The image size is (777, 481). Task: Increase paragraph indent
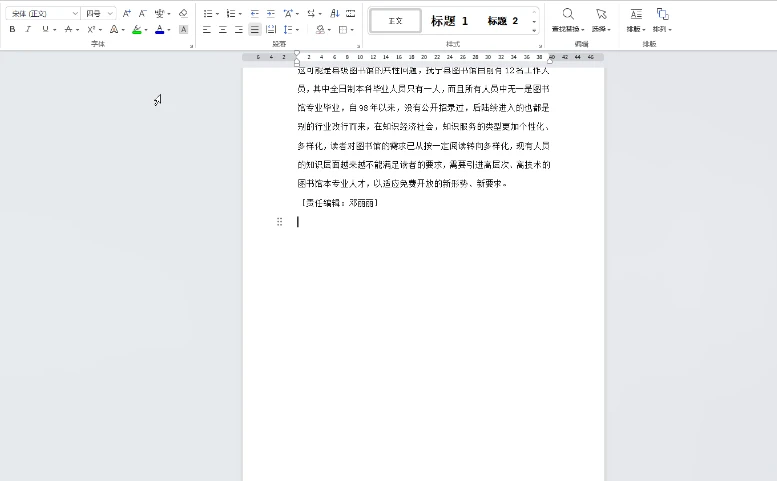[x=271, y=13]
